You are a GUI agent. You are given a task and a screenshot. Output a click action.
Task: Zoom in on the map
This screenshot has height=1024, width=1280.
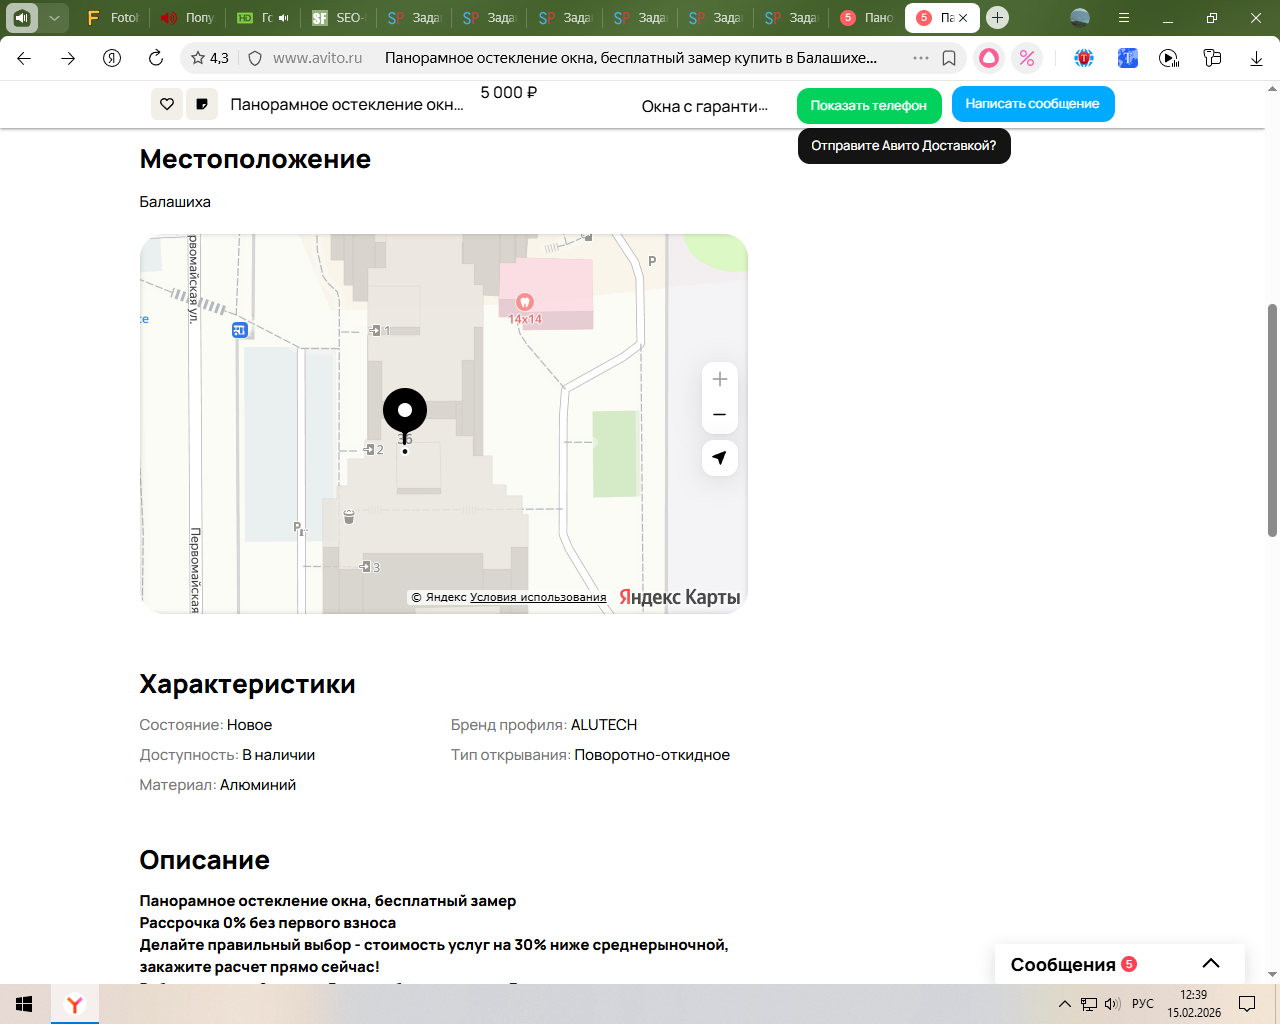tap(720, 379)
